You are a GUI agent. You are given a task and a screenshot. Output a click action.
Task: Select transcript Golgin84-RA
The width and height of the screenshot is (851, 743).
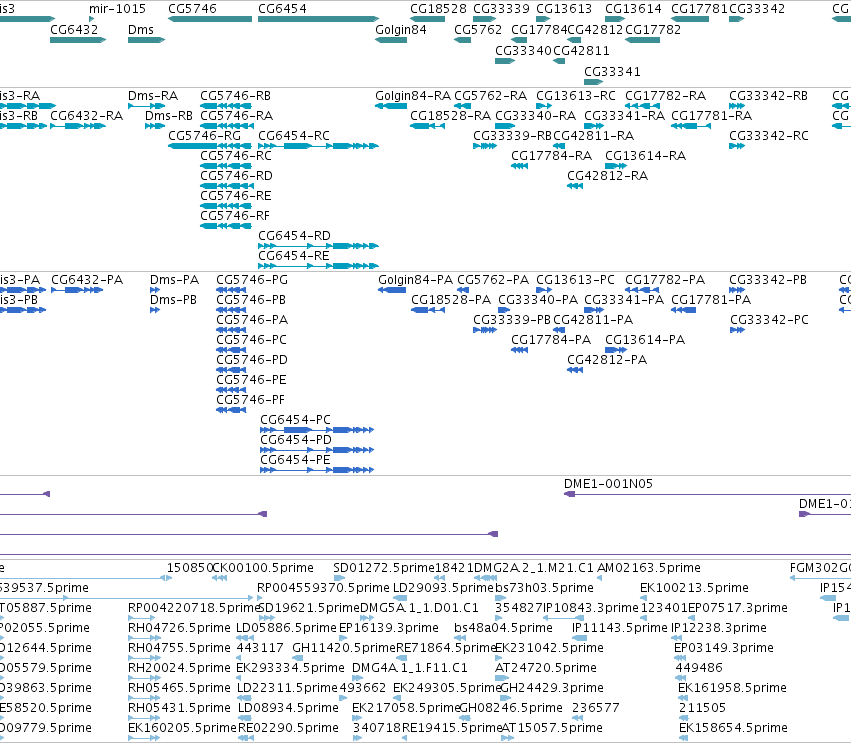[391, 106]
